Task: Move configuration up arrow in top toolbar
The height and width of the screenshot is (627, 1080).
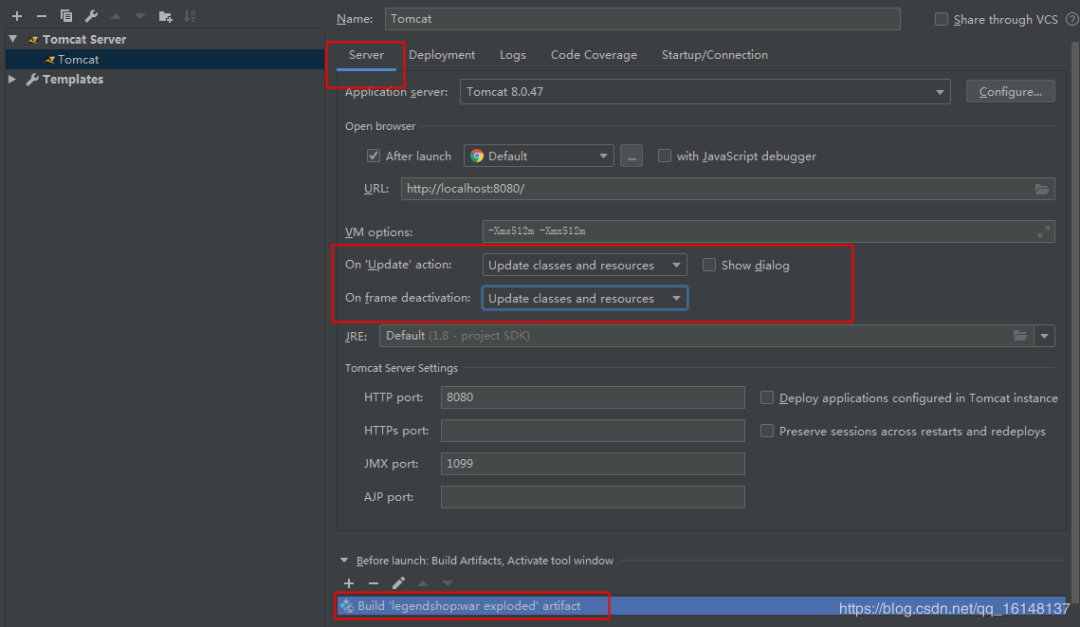Action: click(116, 16)
